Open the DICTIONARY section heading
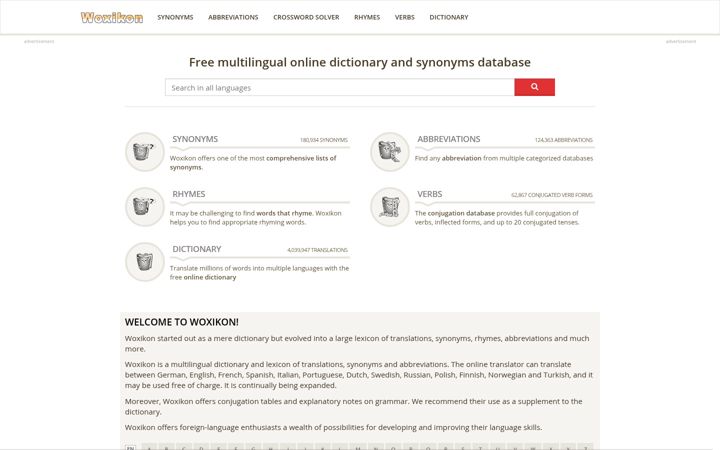This screenshot has height=450, width=720. pyautogui.click(x=197, y=249)
